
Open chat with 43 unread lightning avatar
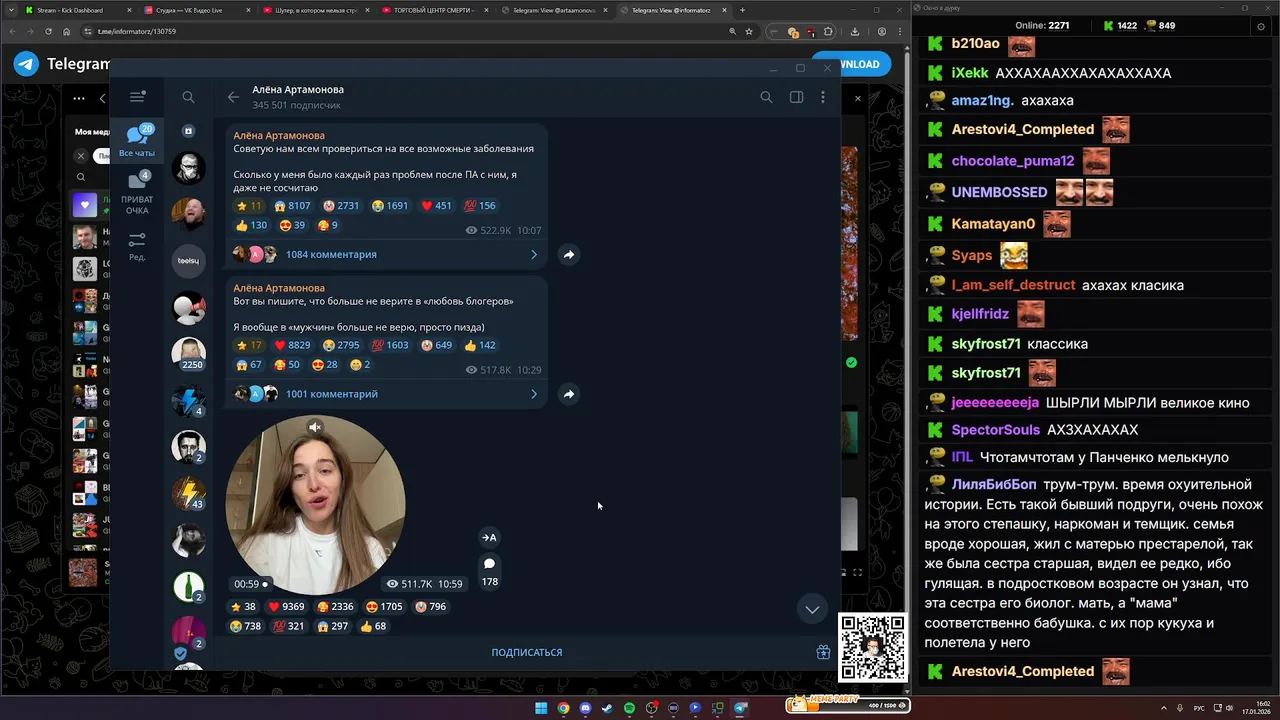tap(188, 493)
